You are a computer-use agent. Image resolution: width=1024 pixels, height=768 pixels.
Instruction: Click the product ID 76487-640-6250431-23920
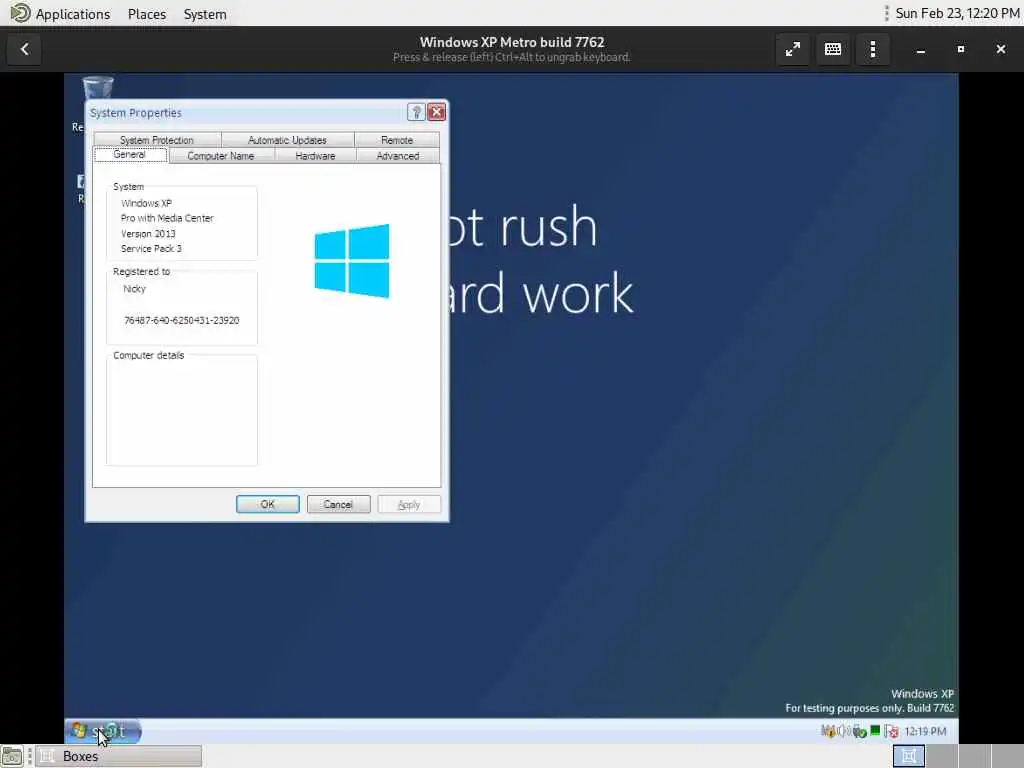[182, 320]
